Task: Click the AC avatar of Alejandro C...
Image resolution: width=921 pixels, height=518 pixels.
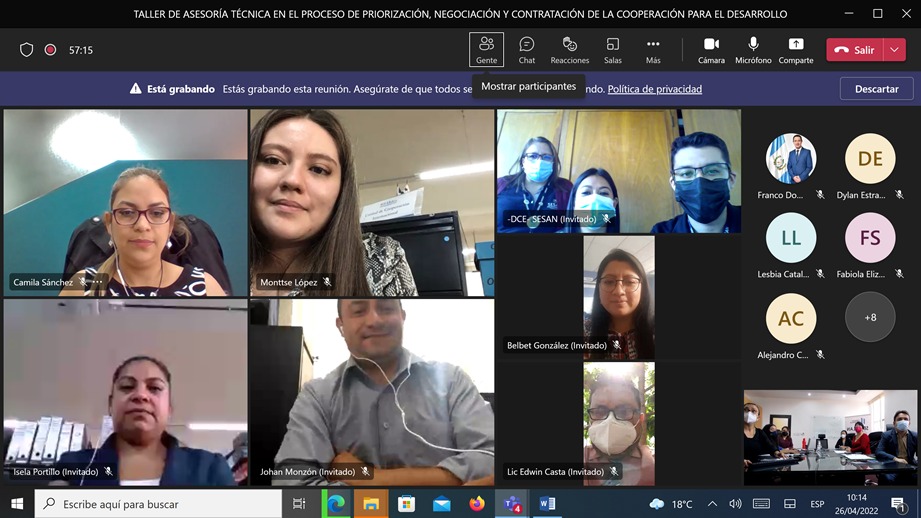Action: click(x=791, y=318)
